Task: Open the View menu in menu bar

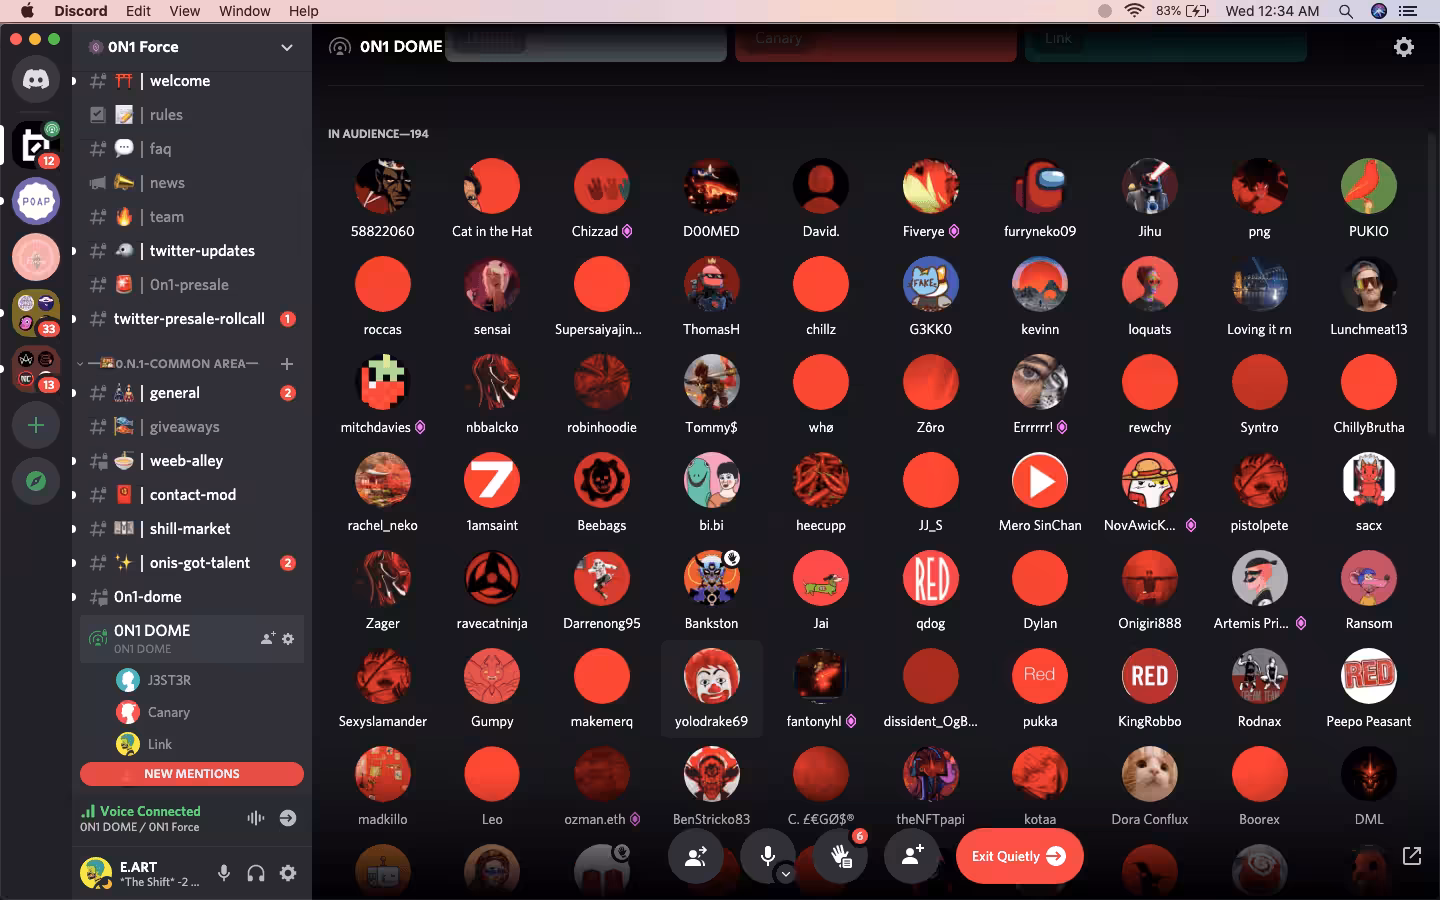Action: [184, 11]
